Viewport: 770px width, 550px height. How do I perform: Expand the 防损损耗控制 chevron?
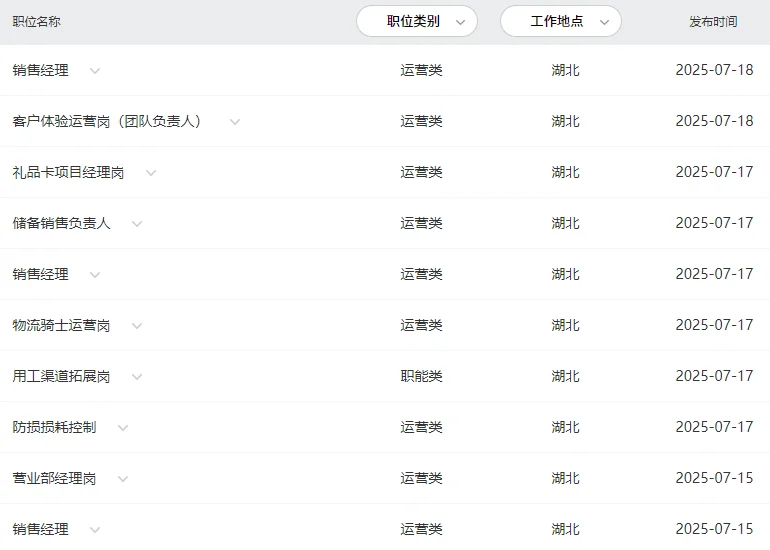point(123,428)
